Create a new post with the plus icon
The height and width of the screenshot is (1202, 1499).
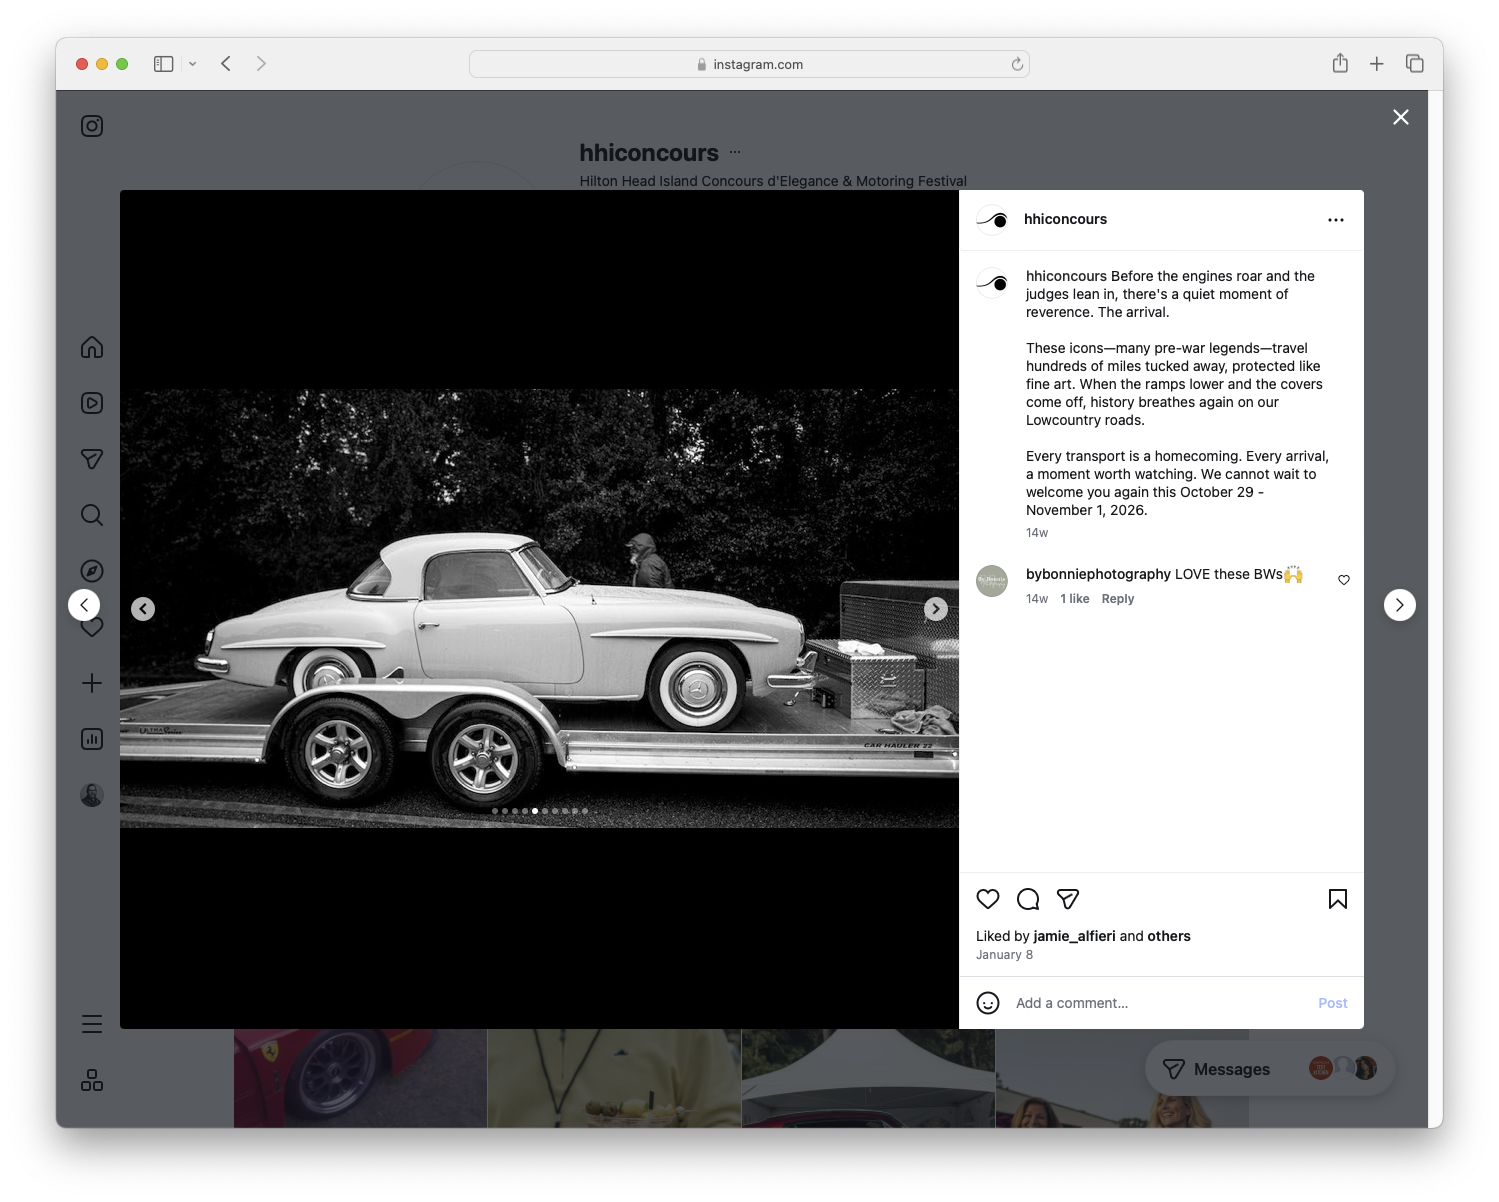[91, 682]
